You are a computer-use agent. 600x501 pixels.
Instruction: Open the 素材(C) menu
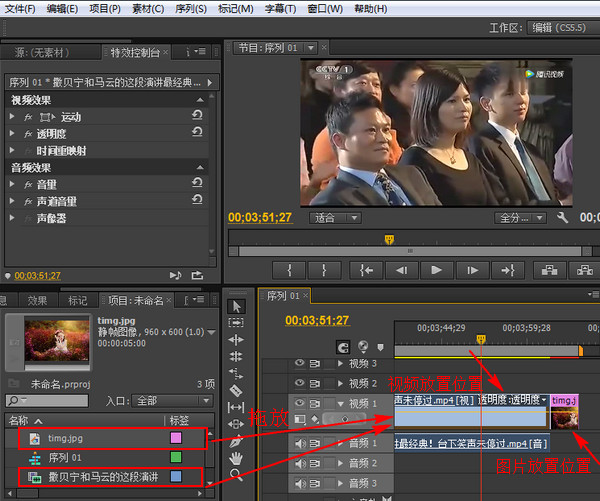148,9
